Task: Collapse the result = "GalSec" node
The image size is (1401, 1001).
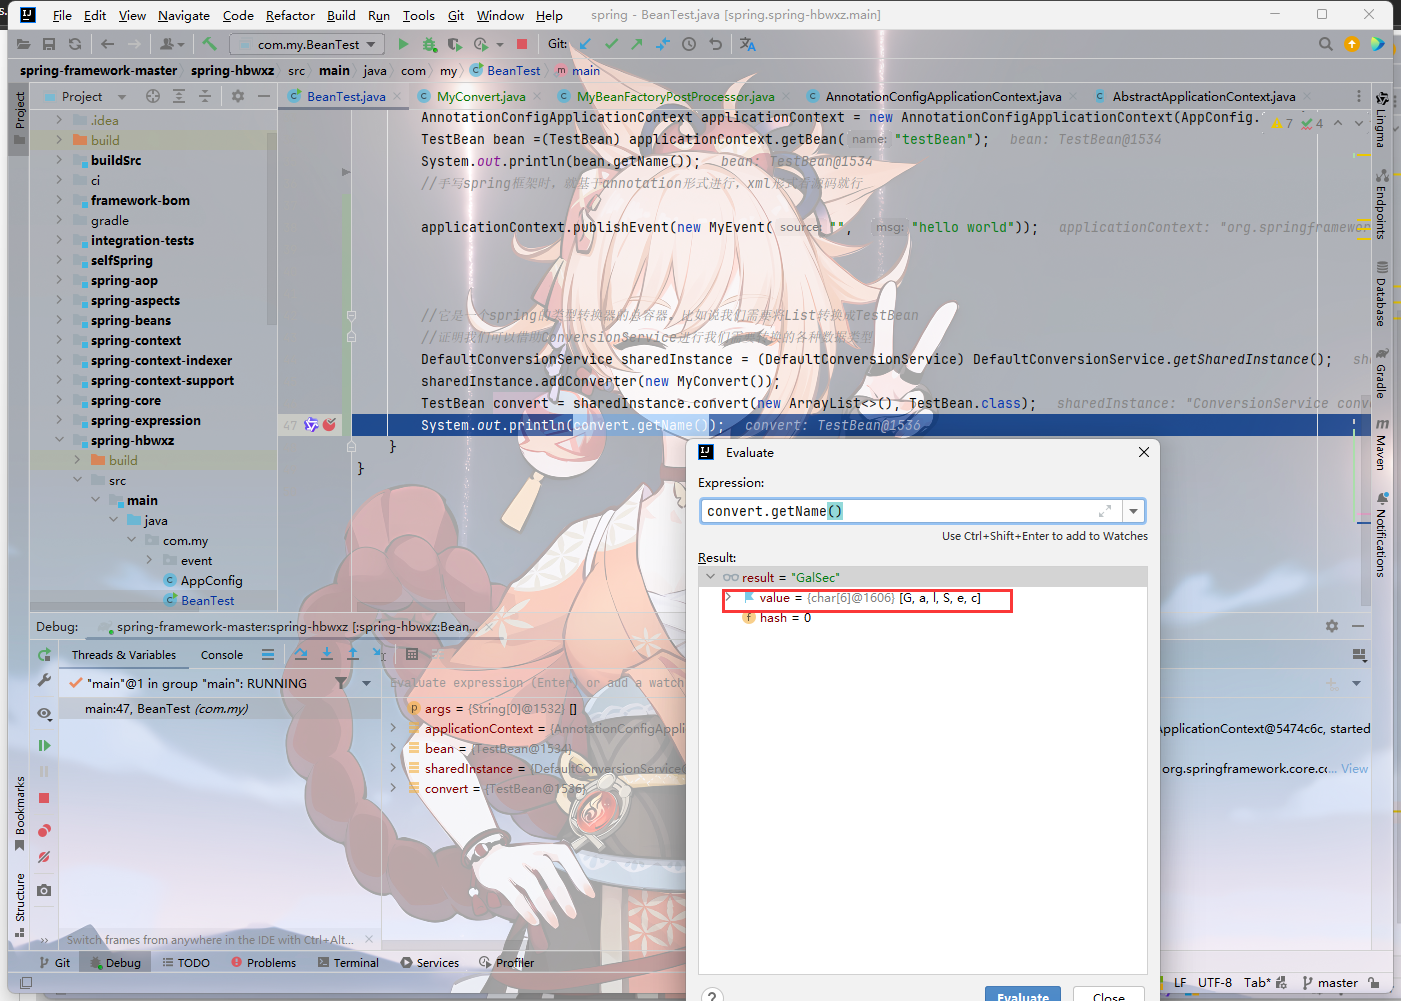Action: pos(711,577)
